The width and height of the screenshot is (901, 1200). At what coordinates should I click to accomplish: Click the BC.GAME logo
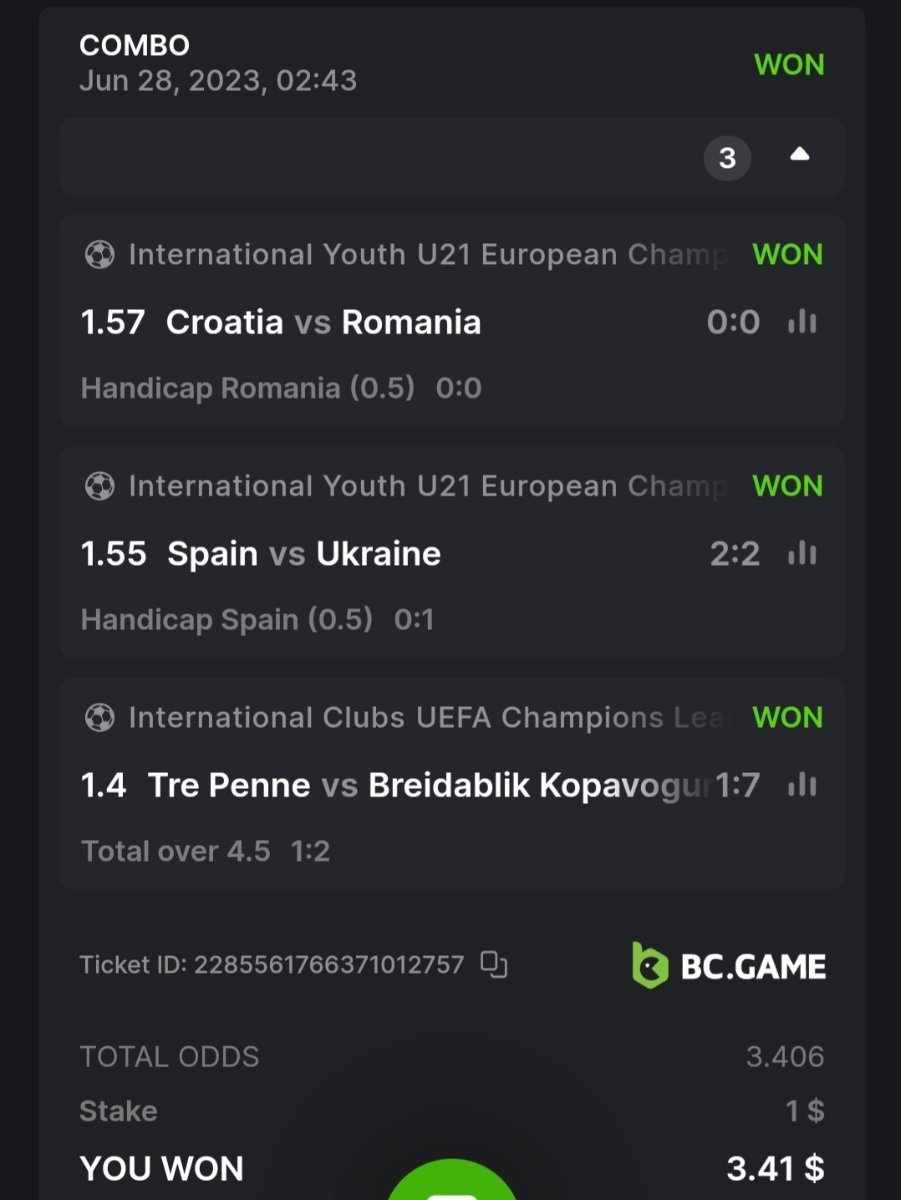(x=729, y=965)
